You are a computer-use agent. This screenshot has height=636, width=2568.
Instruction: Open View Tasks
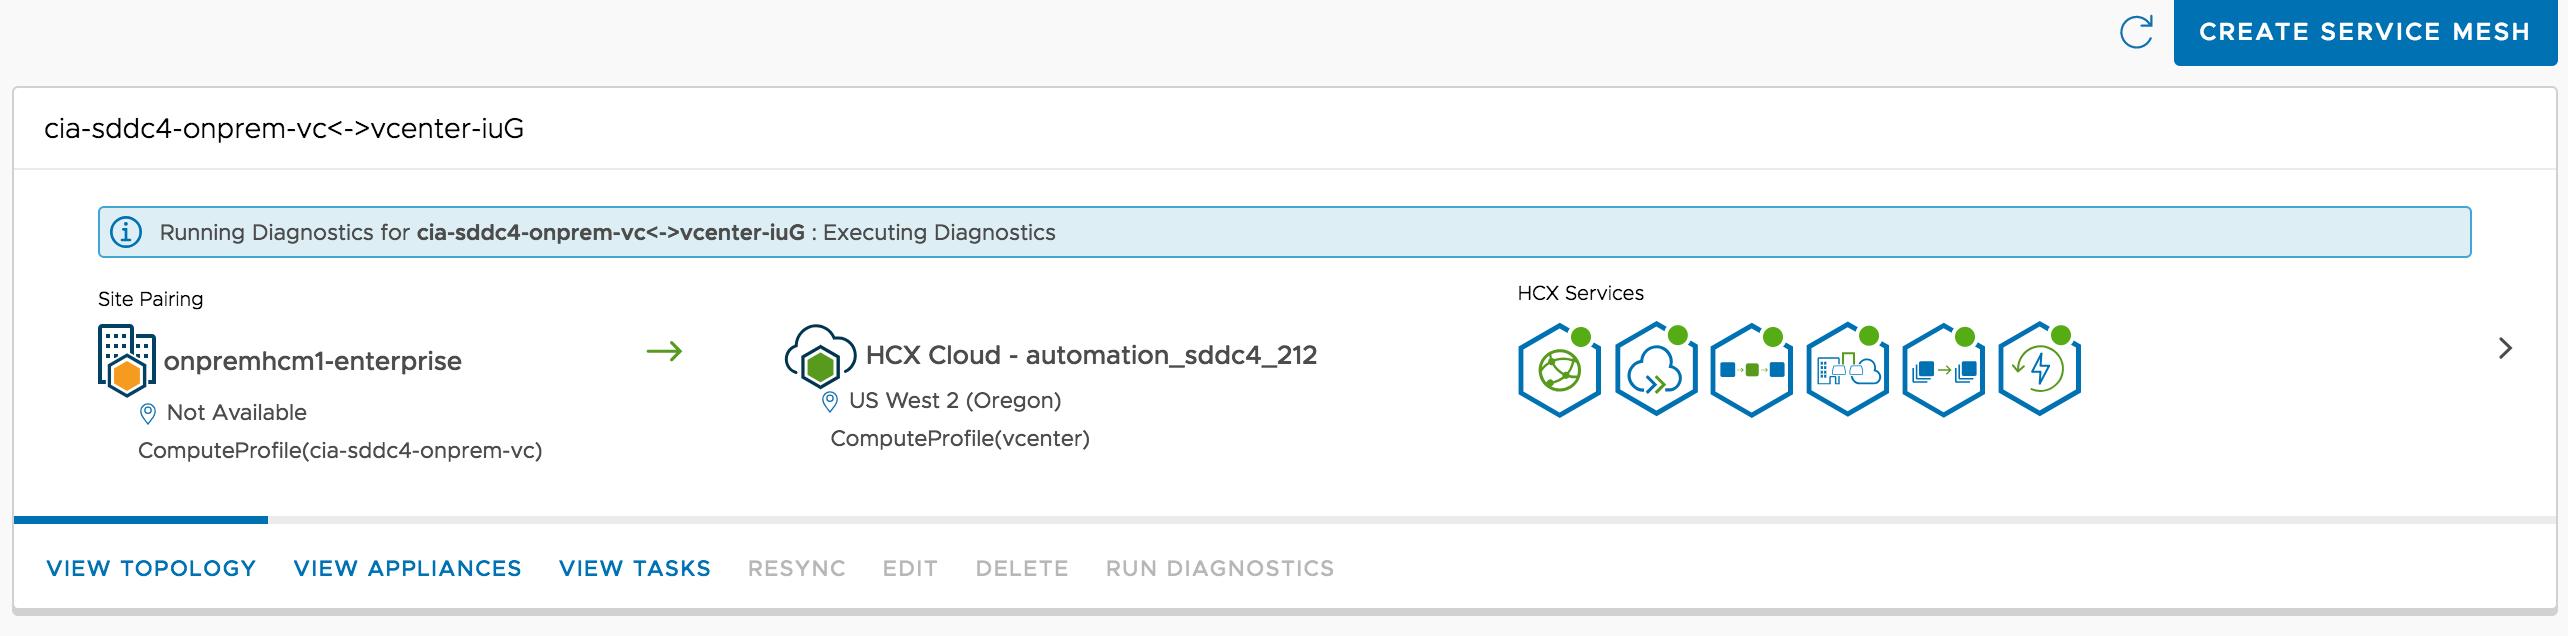[x=634, y=568]
